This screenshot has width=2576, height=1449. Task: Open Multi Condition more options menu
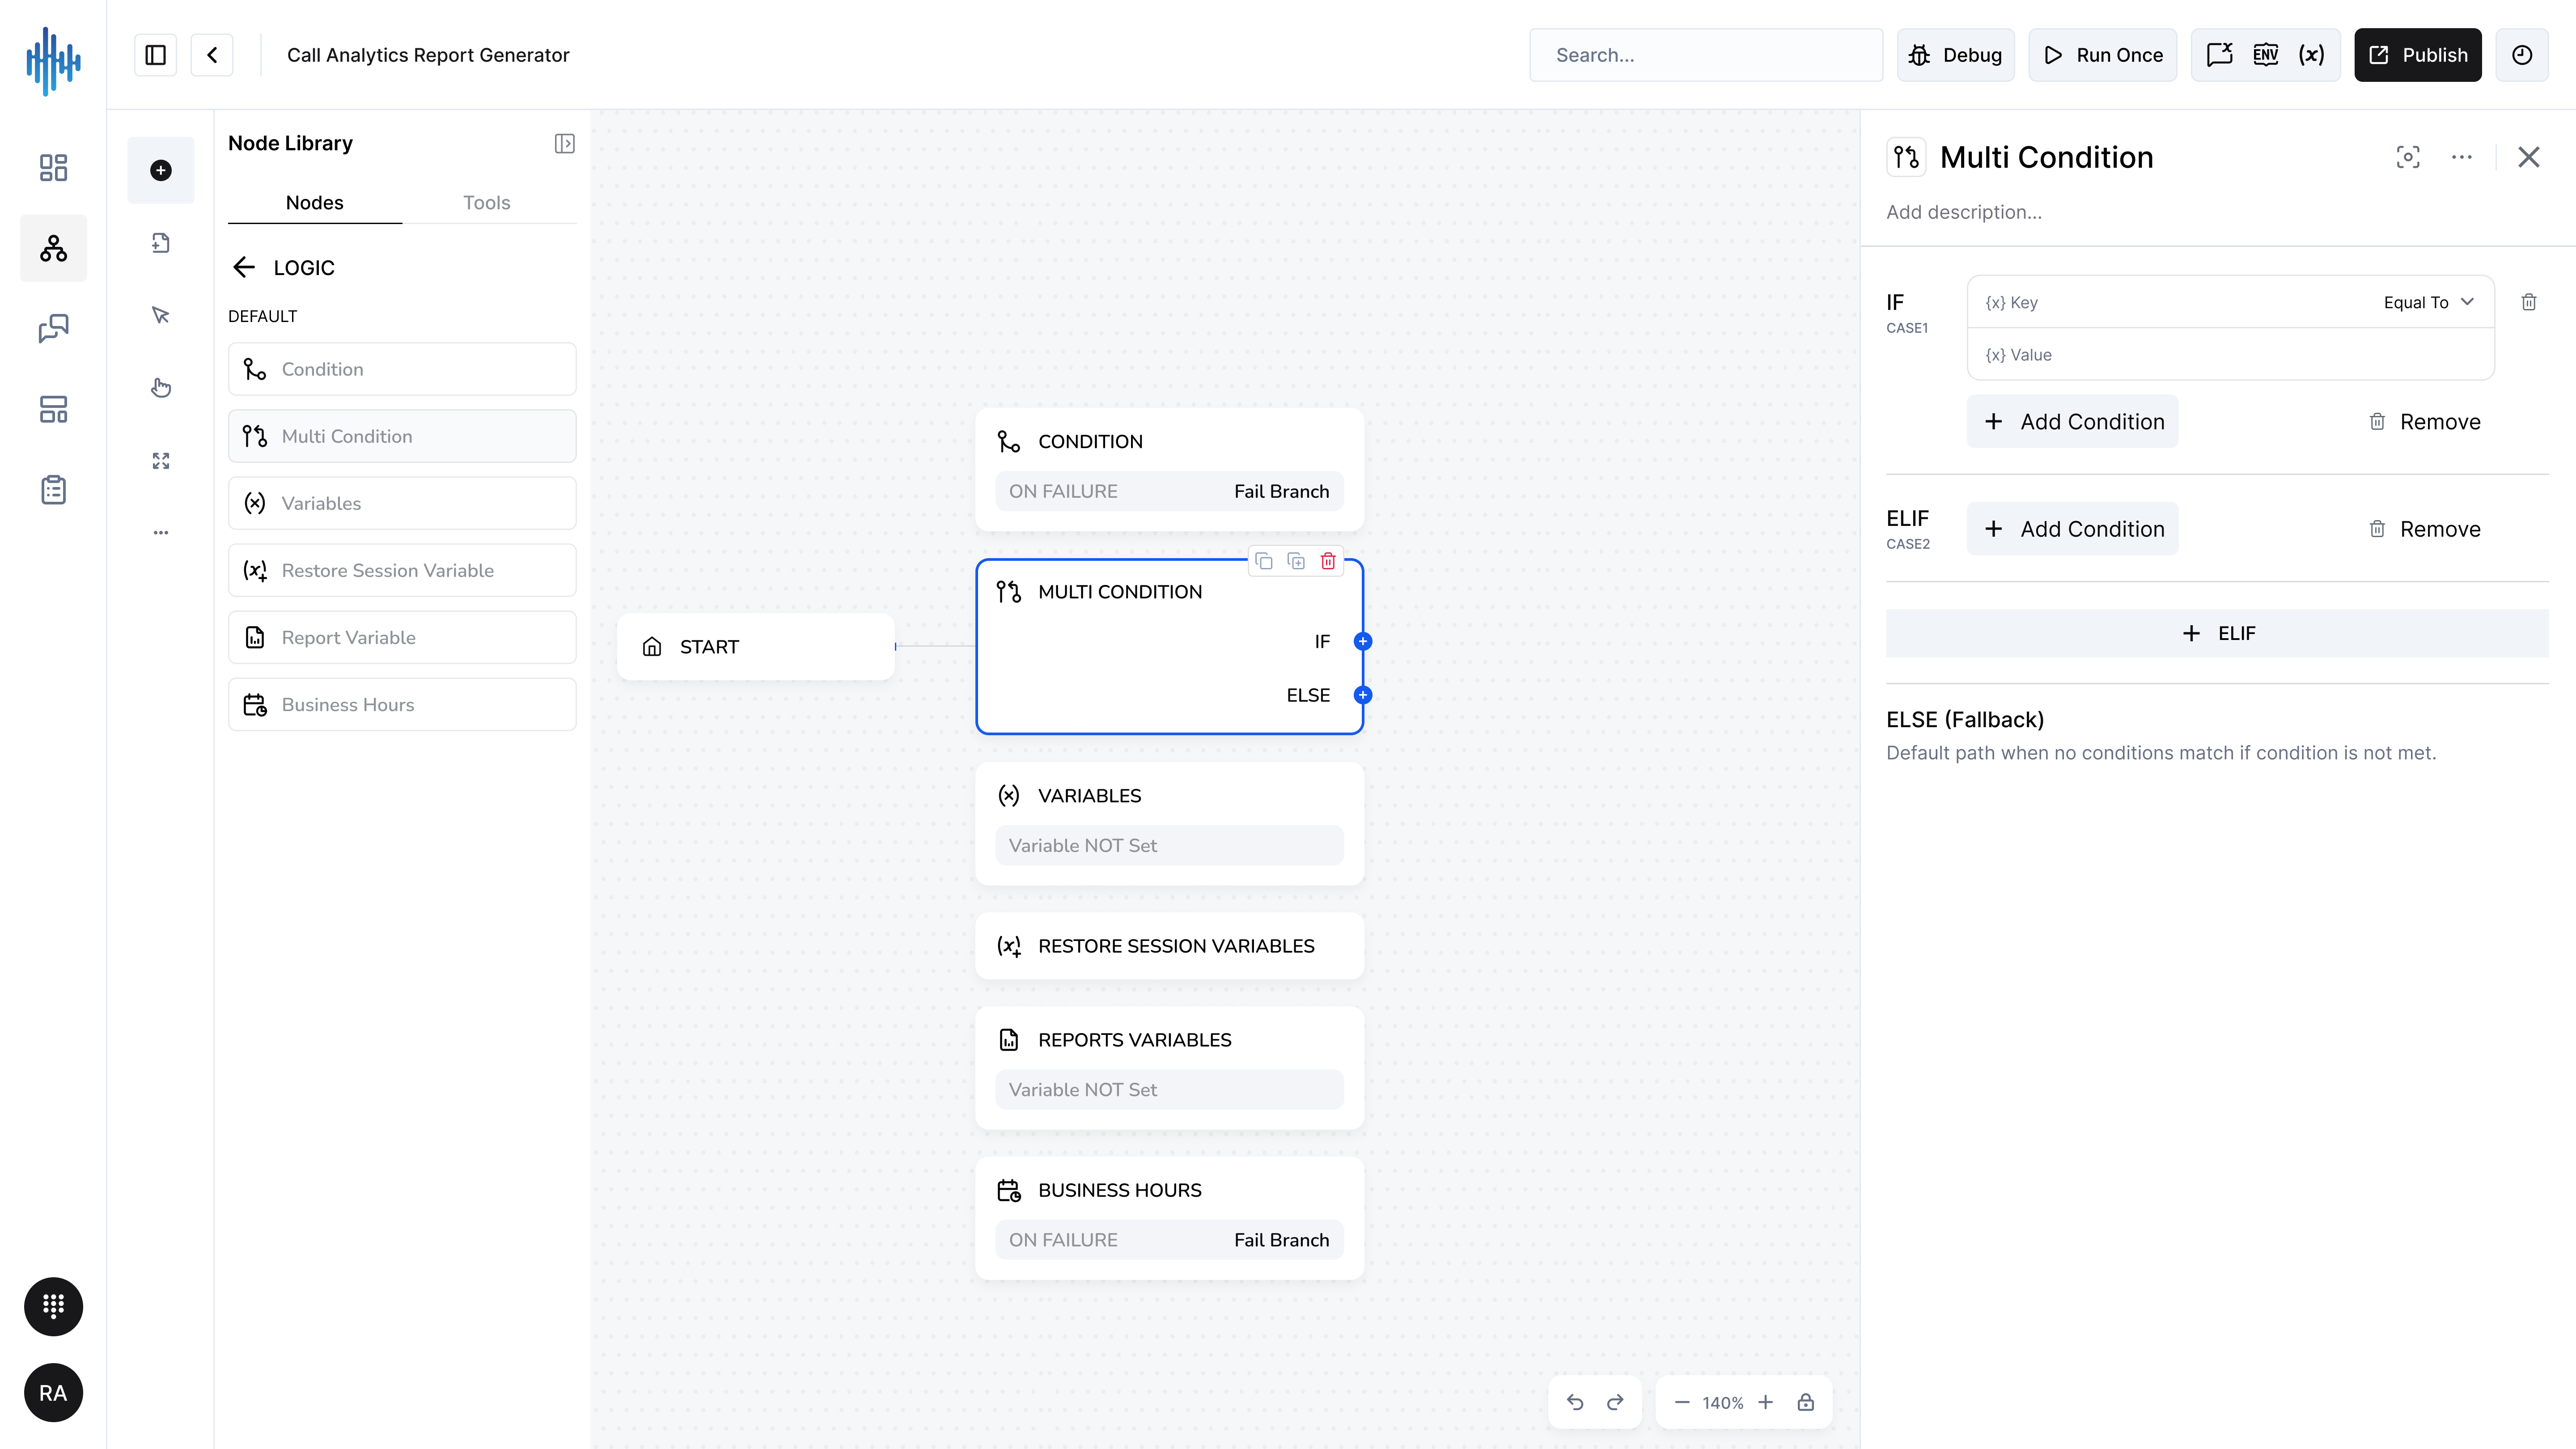2462,157
